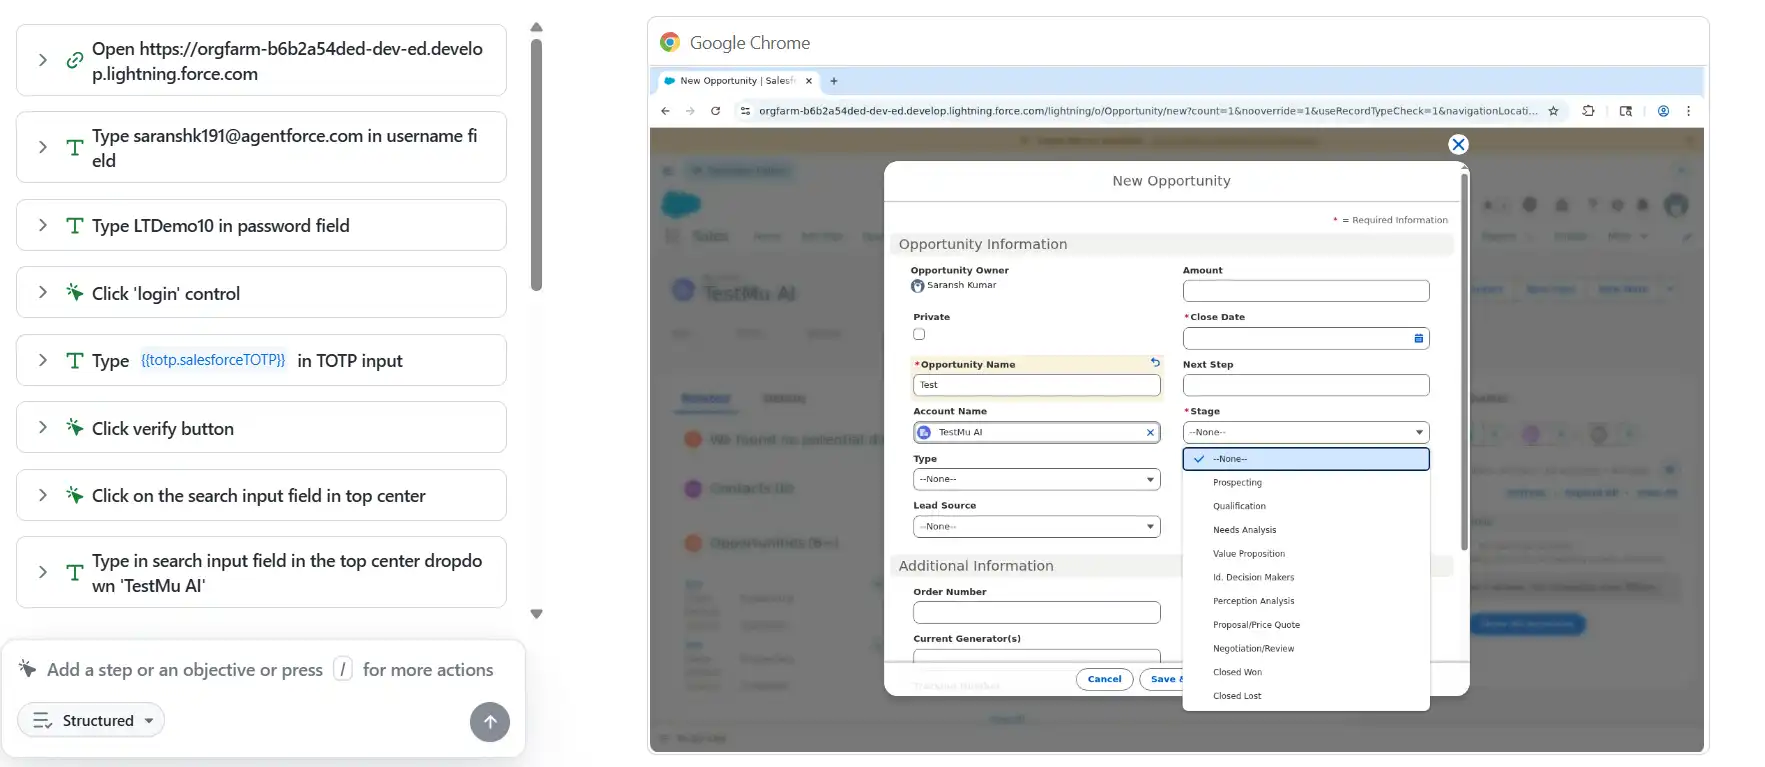Image resolution: width=1765 pixels, height=767 pixels.
Task: Click sparkle icon on login control step
Action: 74,292
